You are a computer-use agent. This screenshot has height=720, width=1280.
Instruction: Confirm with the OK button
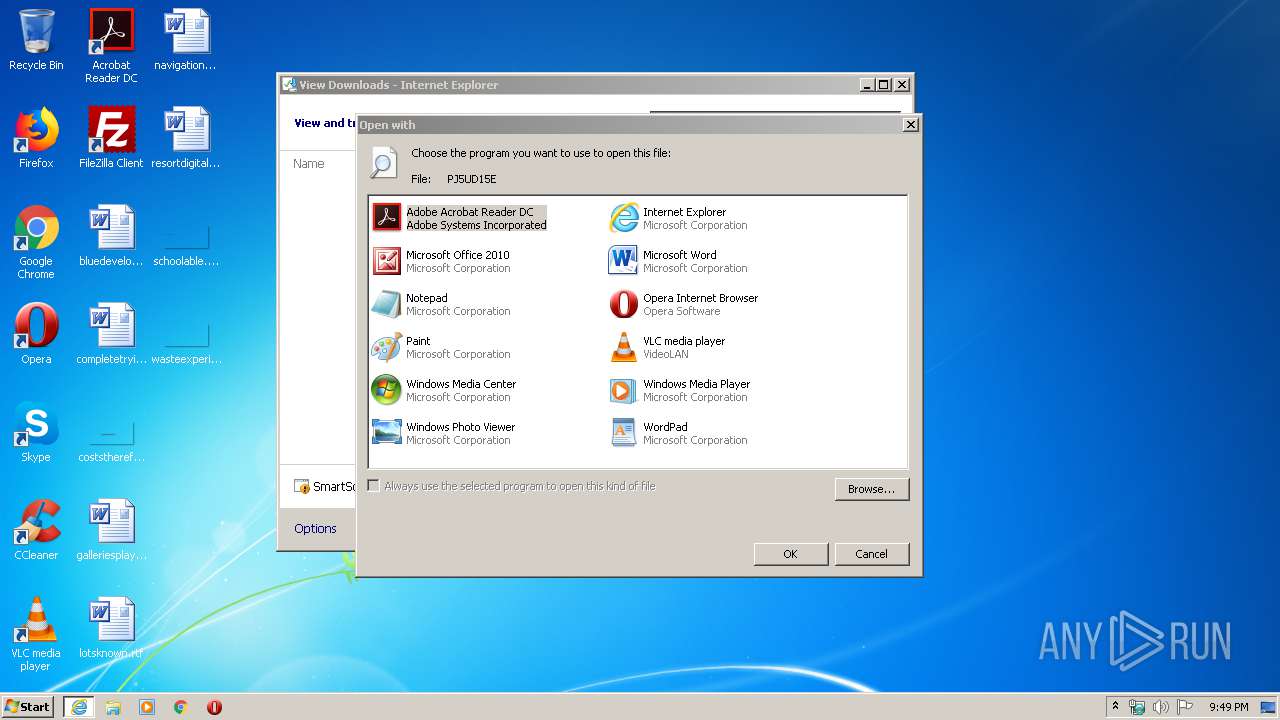click(790, 554)
